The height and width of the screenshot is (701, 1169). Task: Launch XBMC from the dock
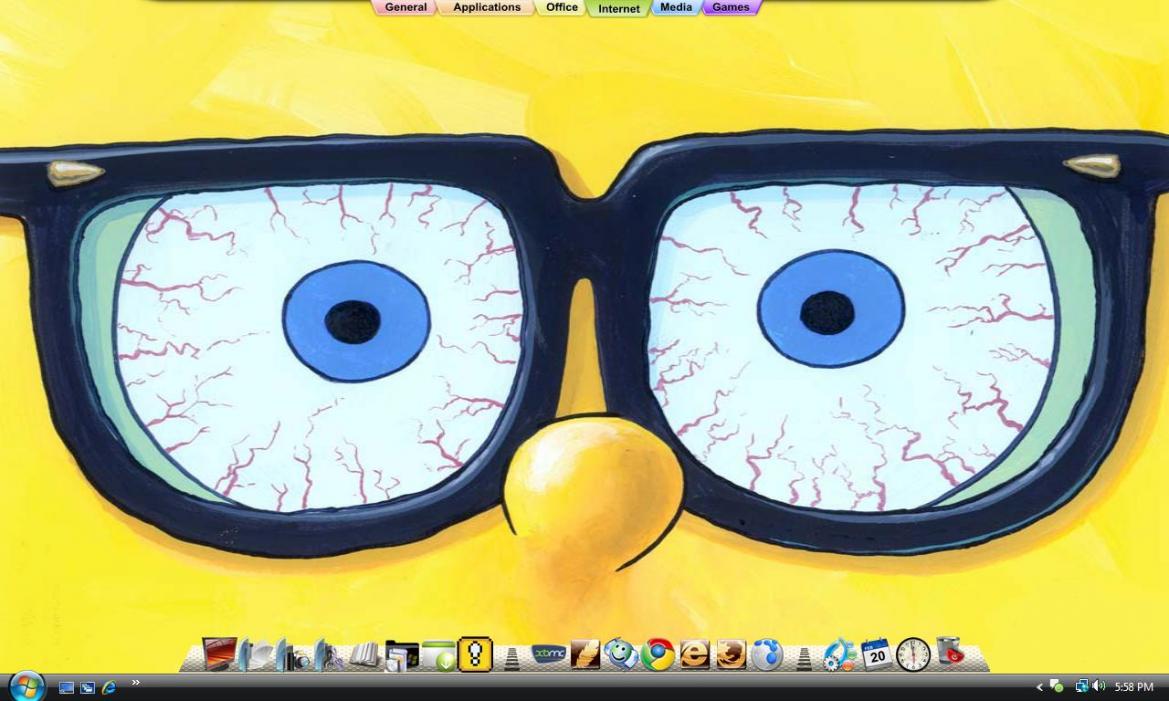[549, 654]
